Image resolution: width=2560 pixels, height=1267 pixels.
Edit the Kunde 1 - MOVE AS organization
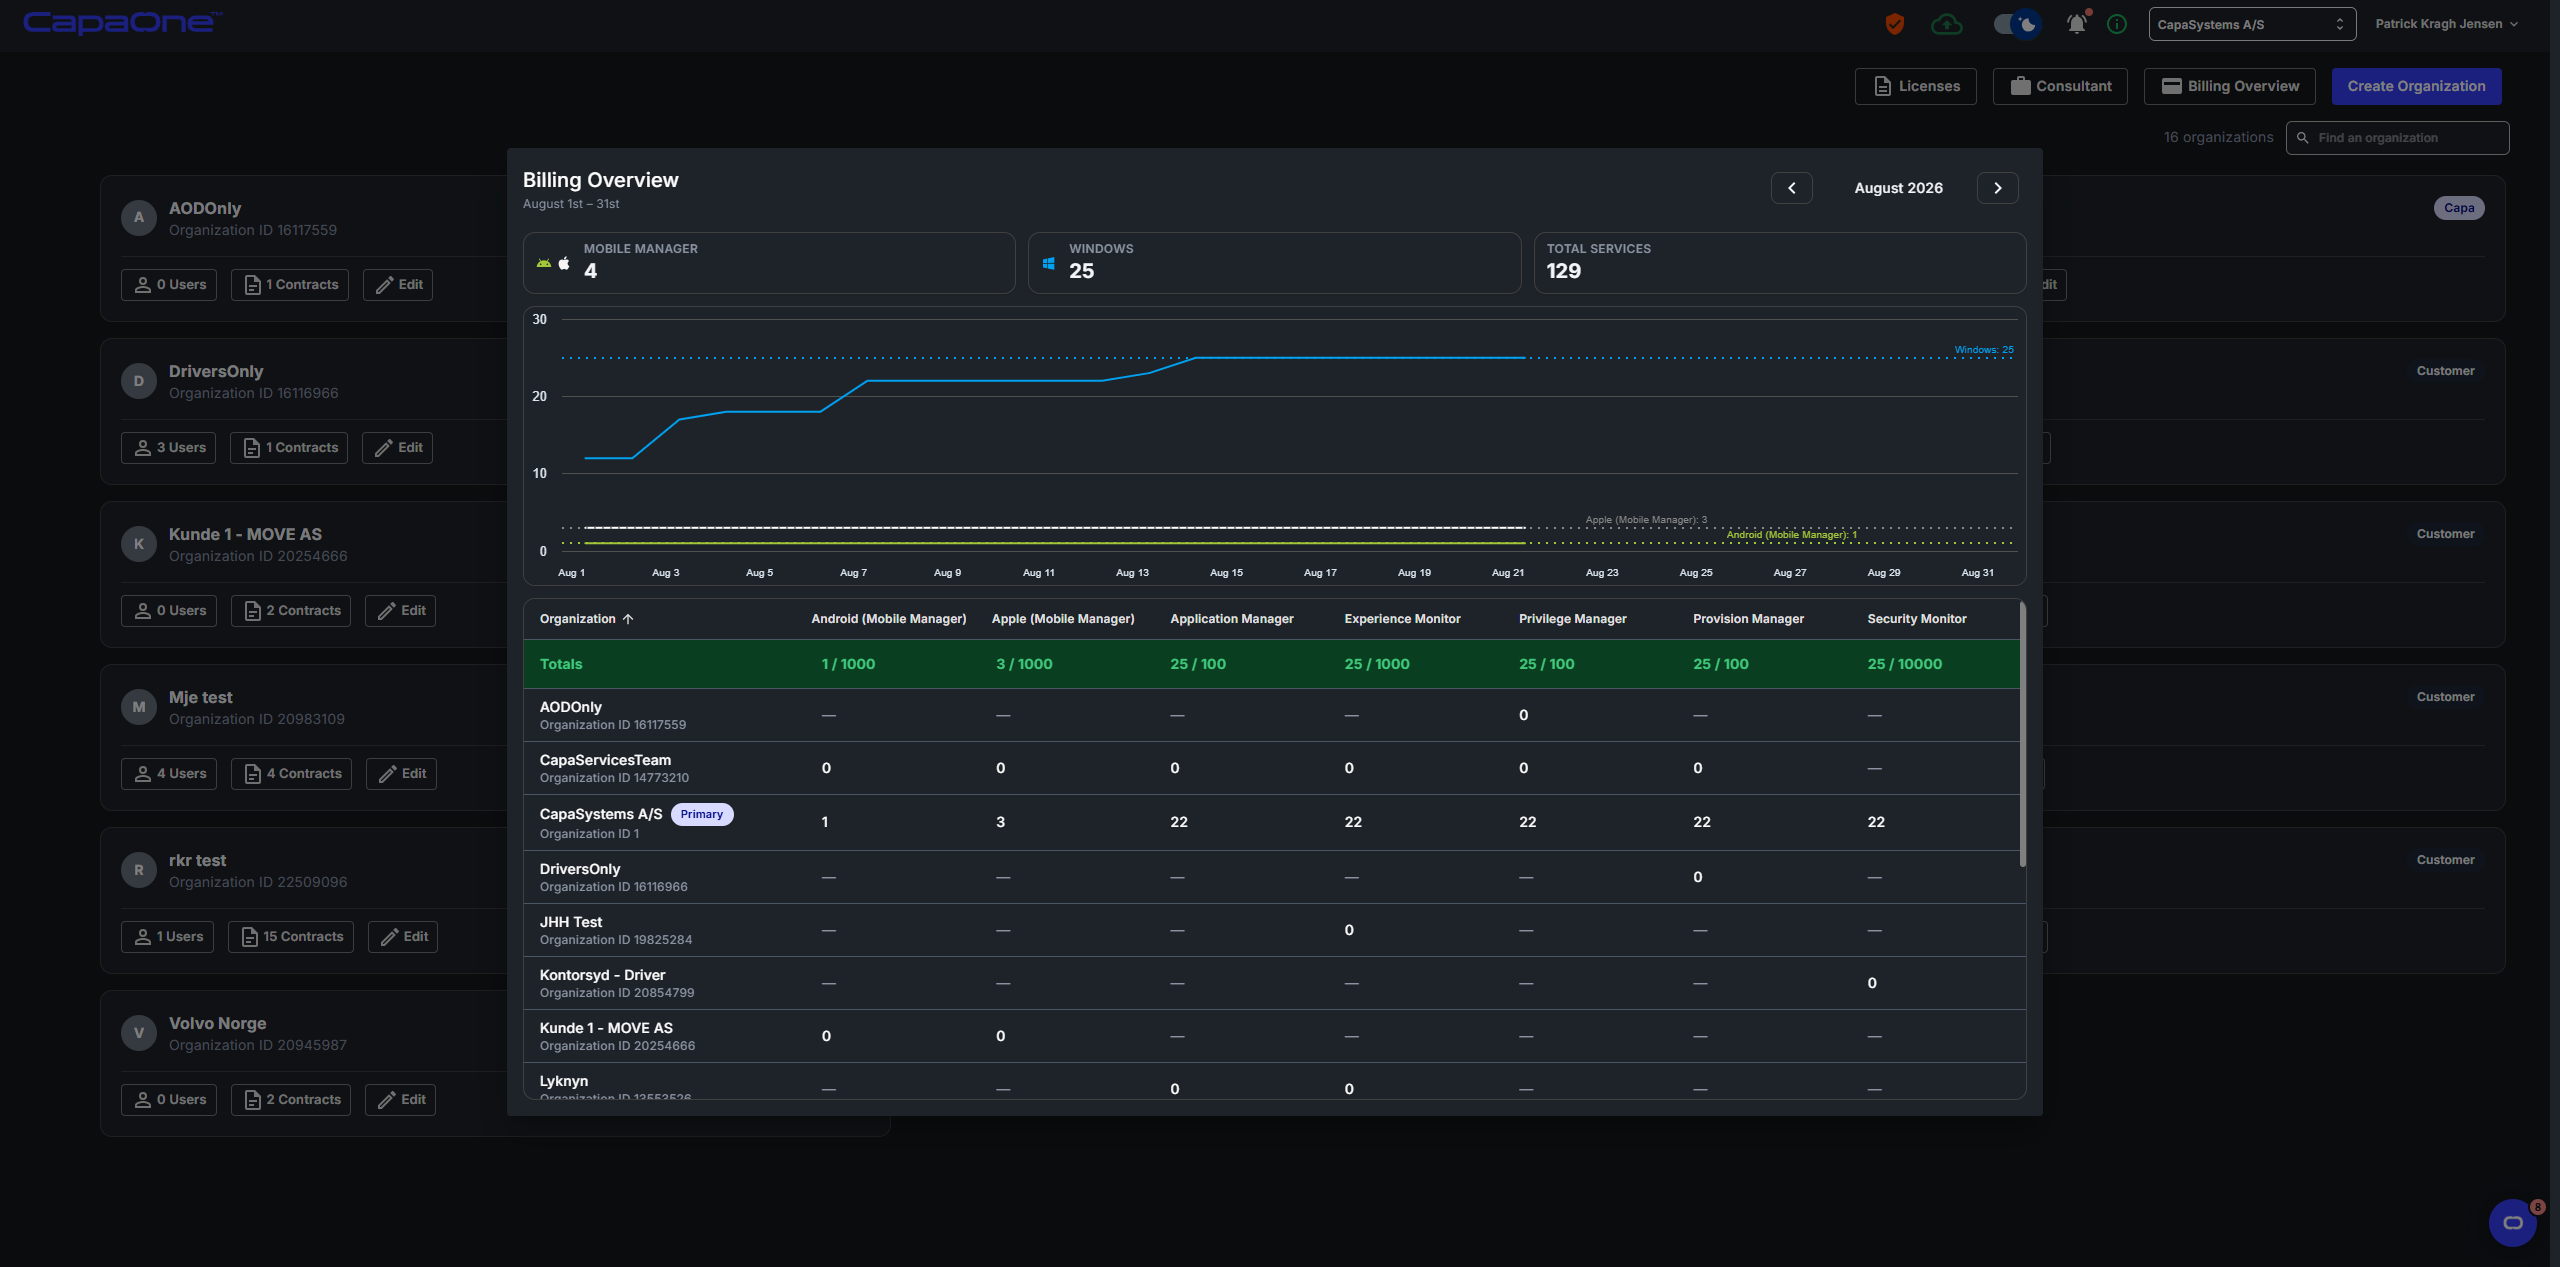click(400, 611)
